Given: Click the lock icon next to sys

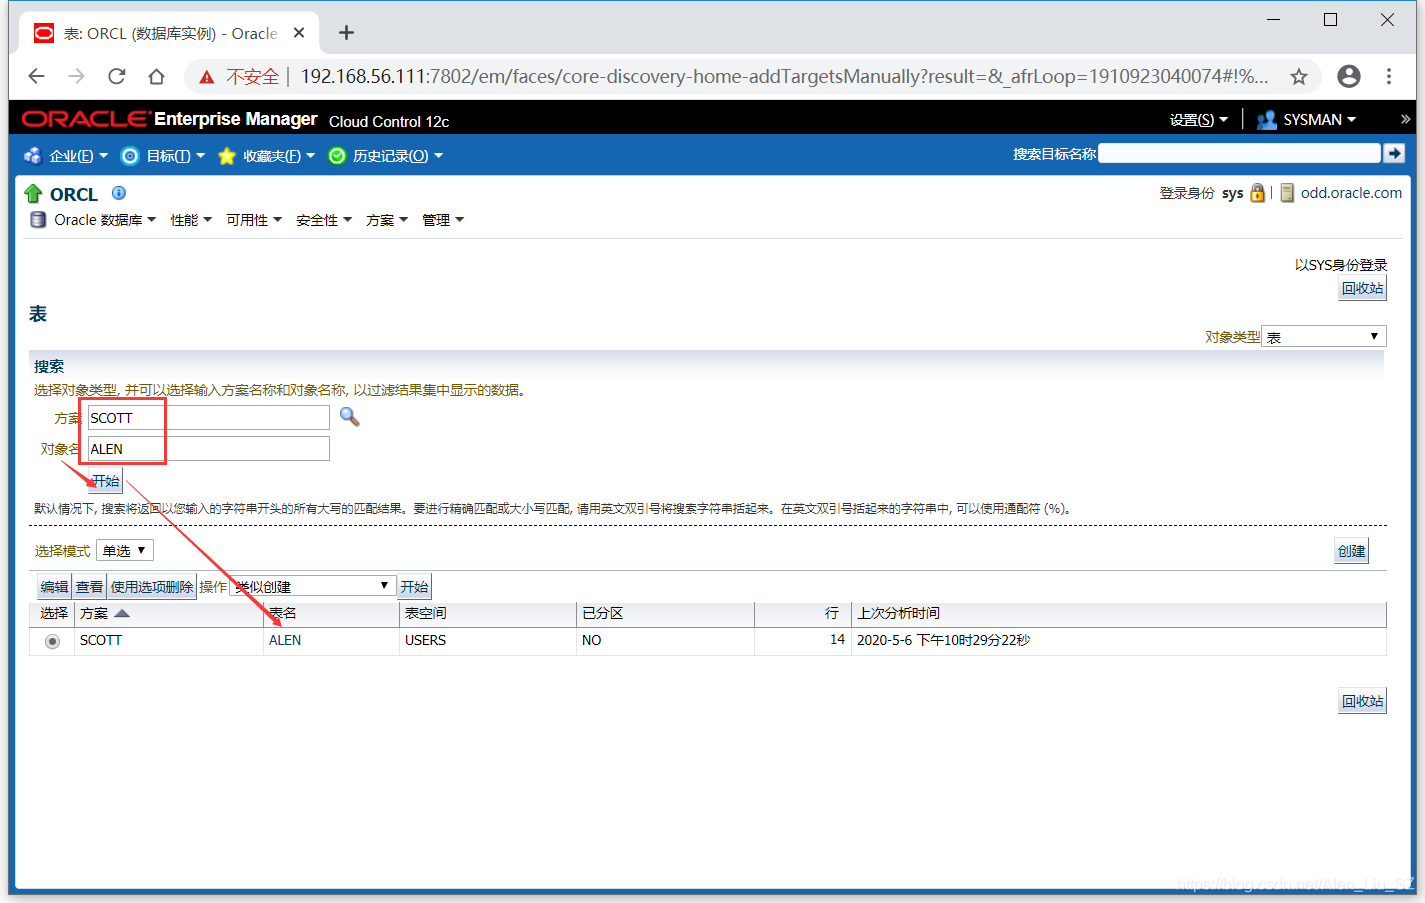Looking at the screenshot, I should coord(1257,193).
